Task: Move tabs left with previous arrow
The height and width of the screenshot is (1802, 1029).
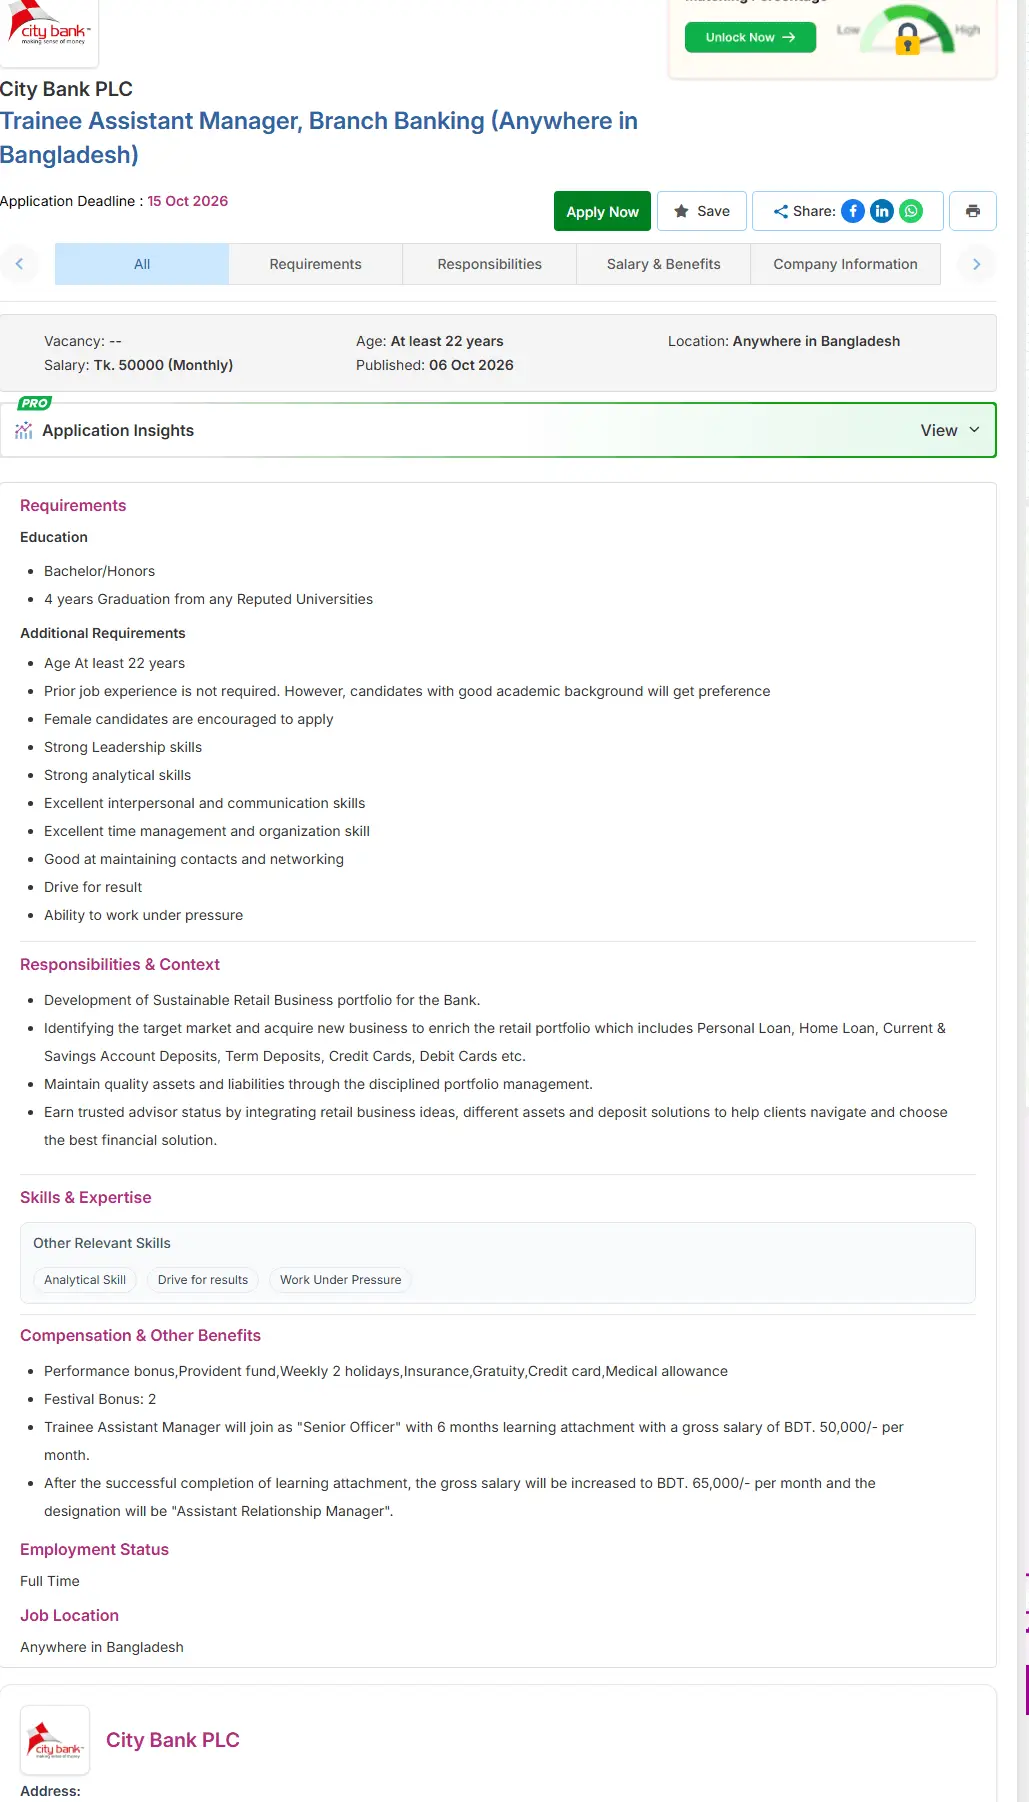Action: click(19, 264)
